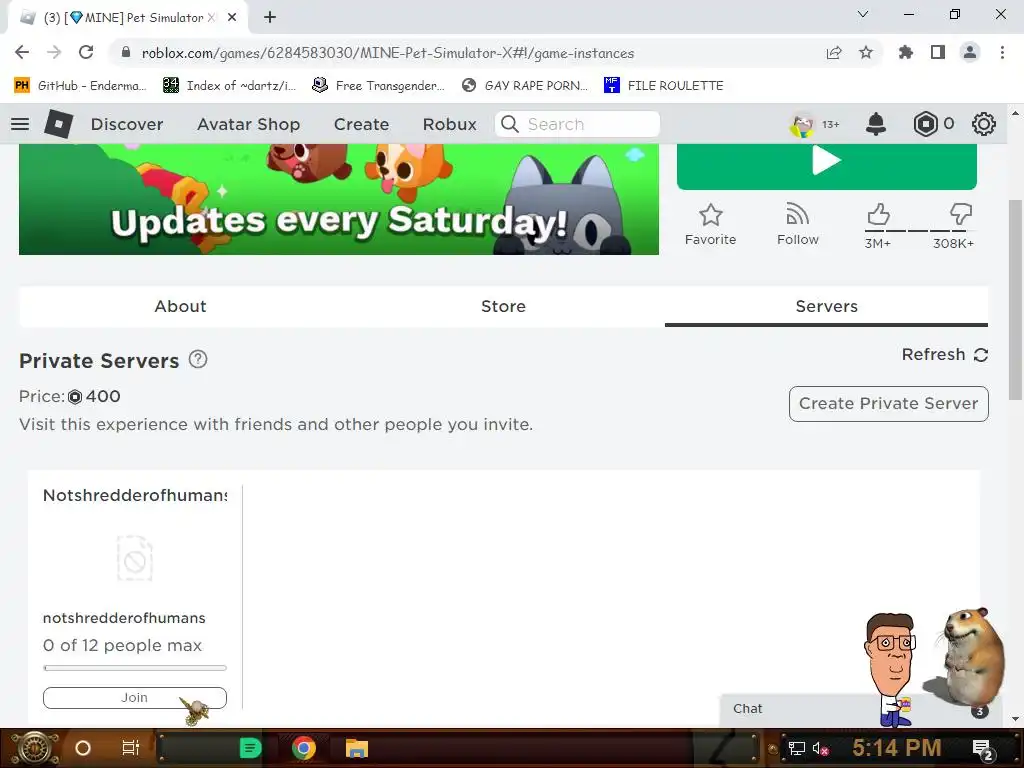Click the server player capacity bar
This screenshot has width=1024, height=768.
pos(135,667)
